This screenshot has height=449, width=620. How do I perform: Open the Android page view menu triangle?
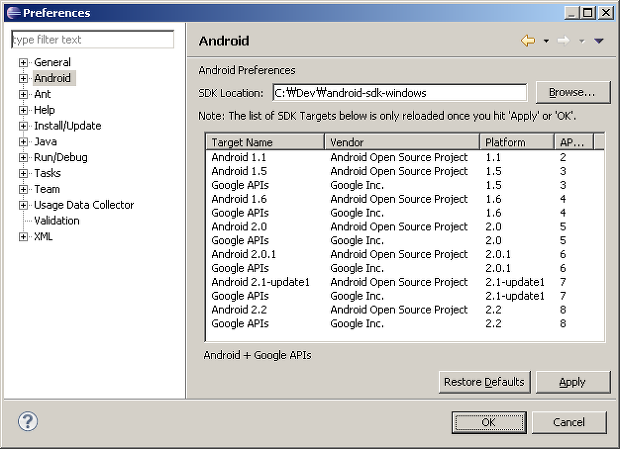click(x=599, y=41)
